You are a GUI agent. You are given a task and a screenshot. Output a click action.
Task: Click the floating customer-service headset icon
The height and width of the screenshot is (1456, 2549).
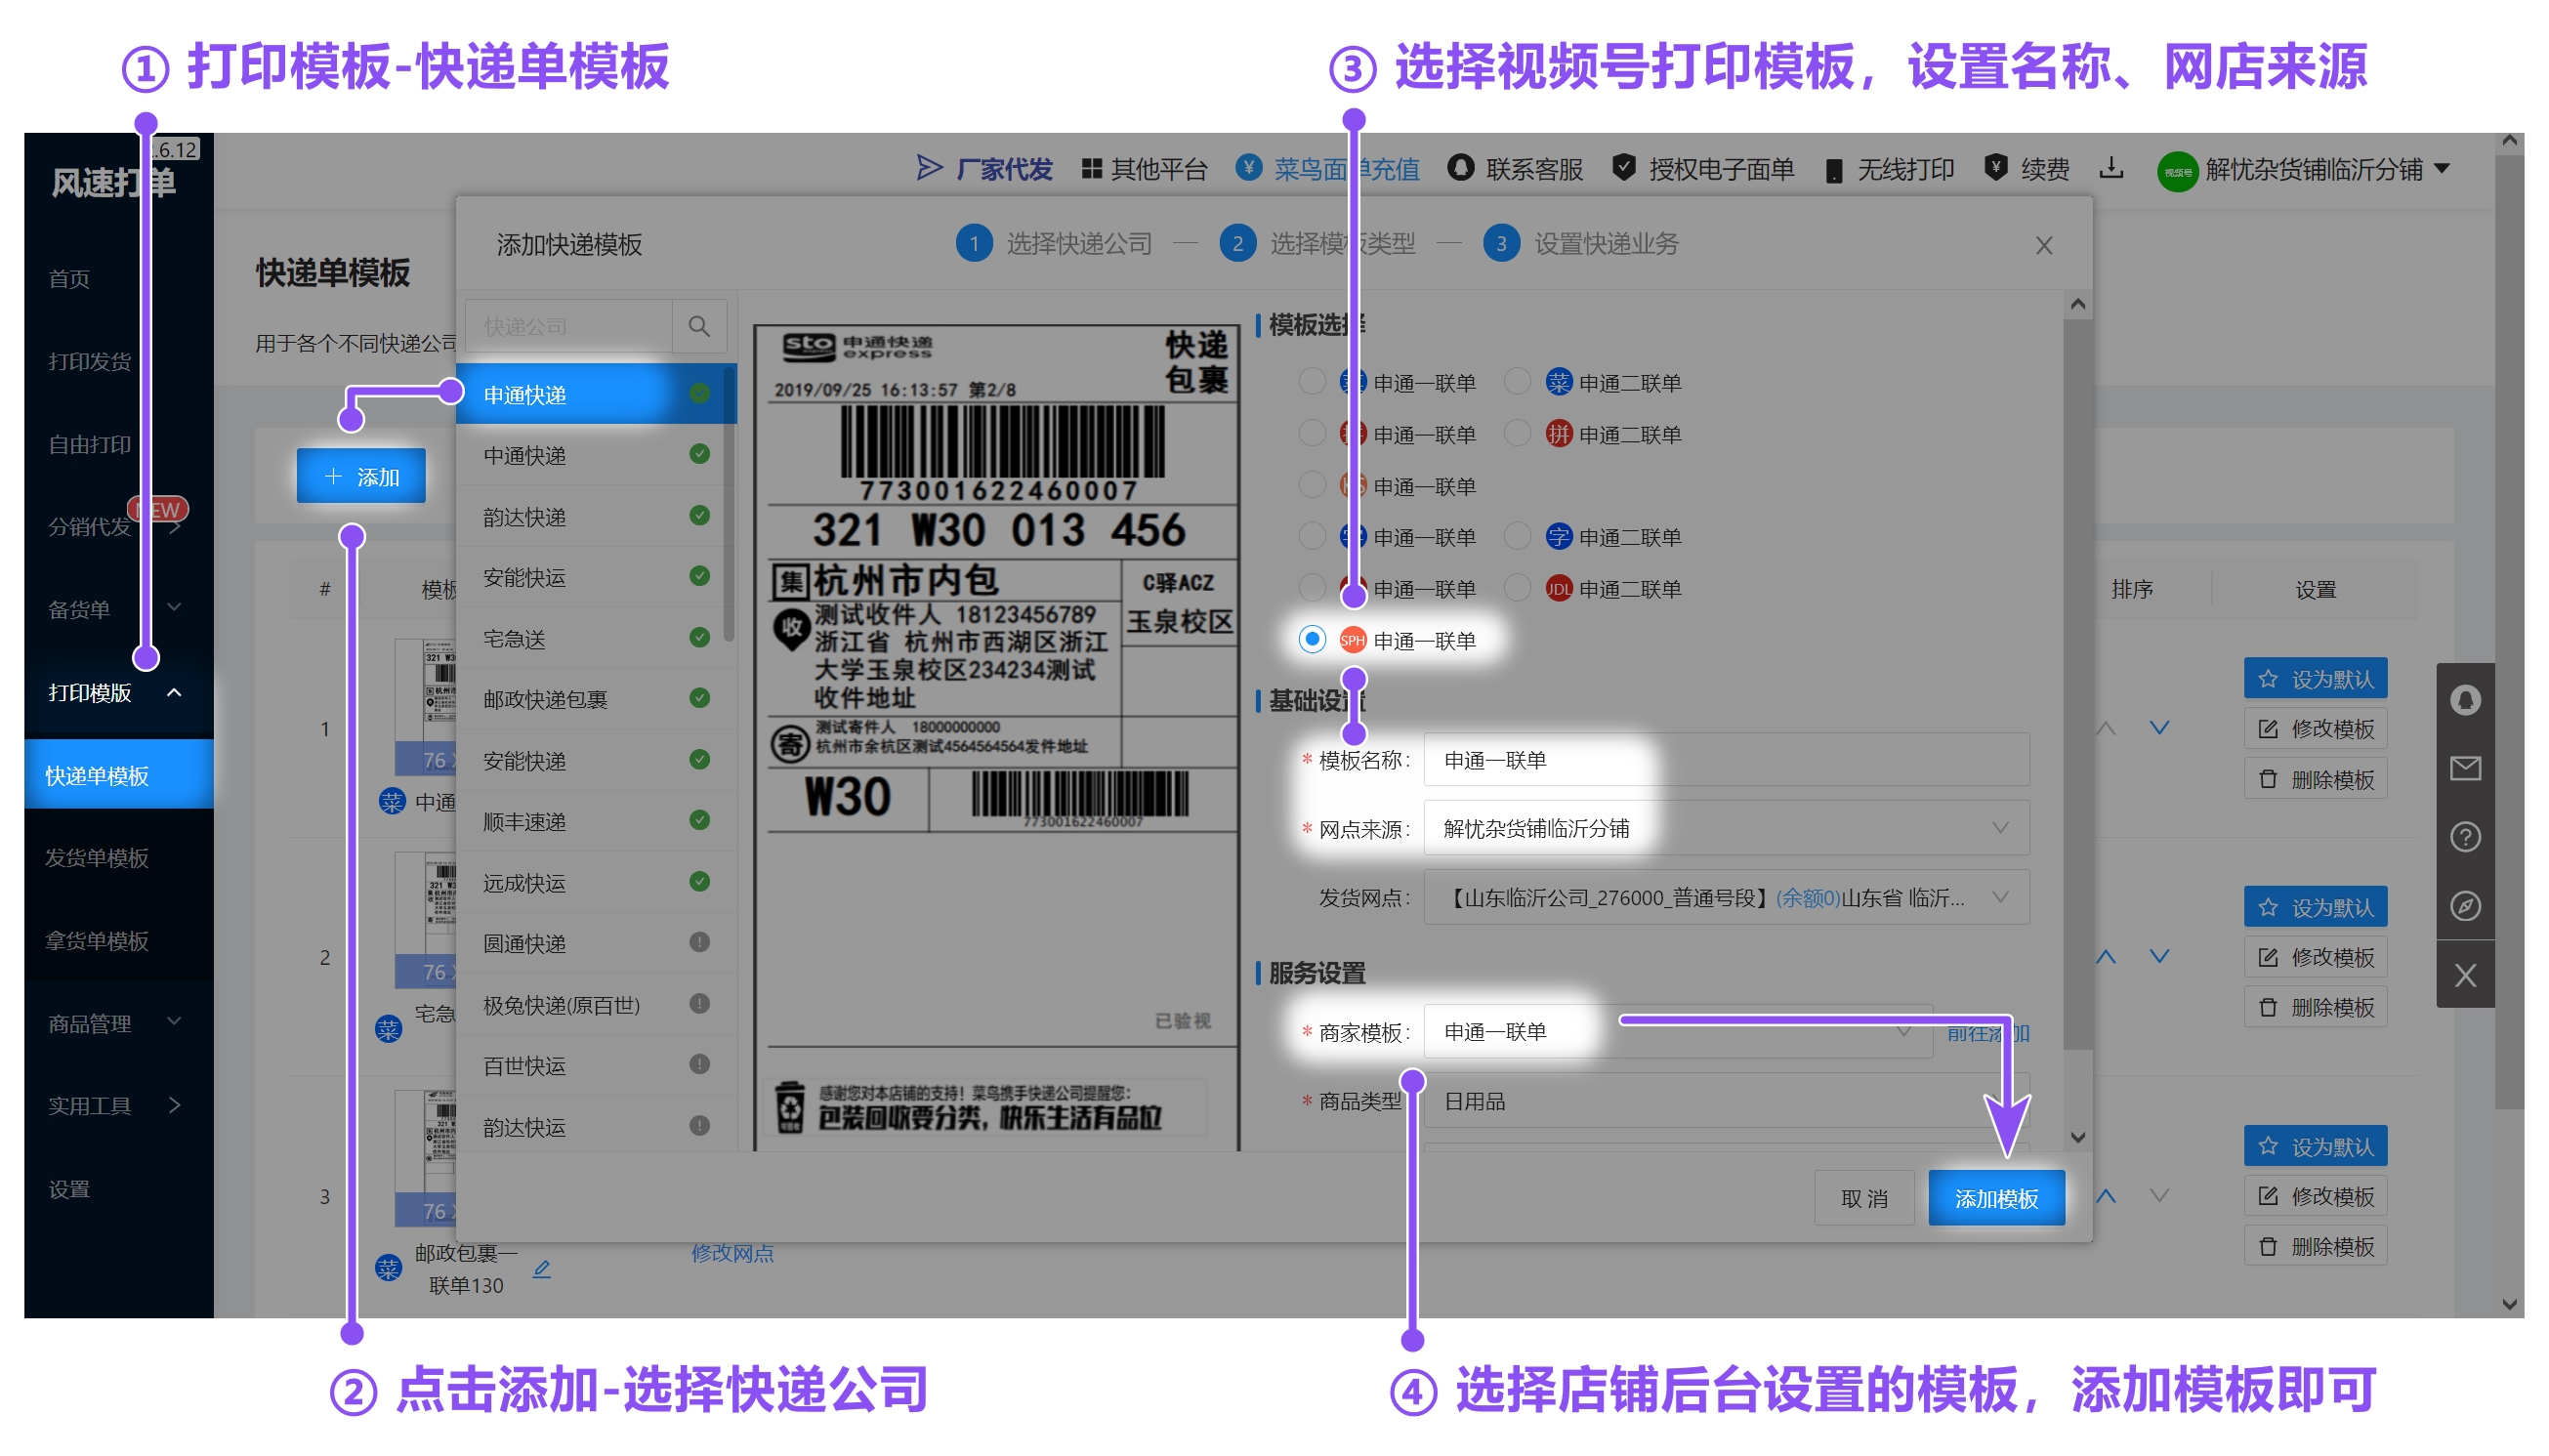2464,699
